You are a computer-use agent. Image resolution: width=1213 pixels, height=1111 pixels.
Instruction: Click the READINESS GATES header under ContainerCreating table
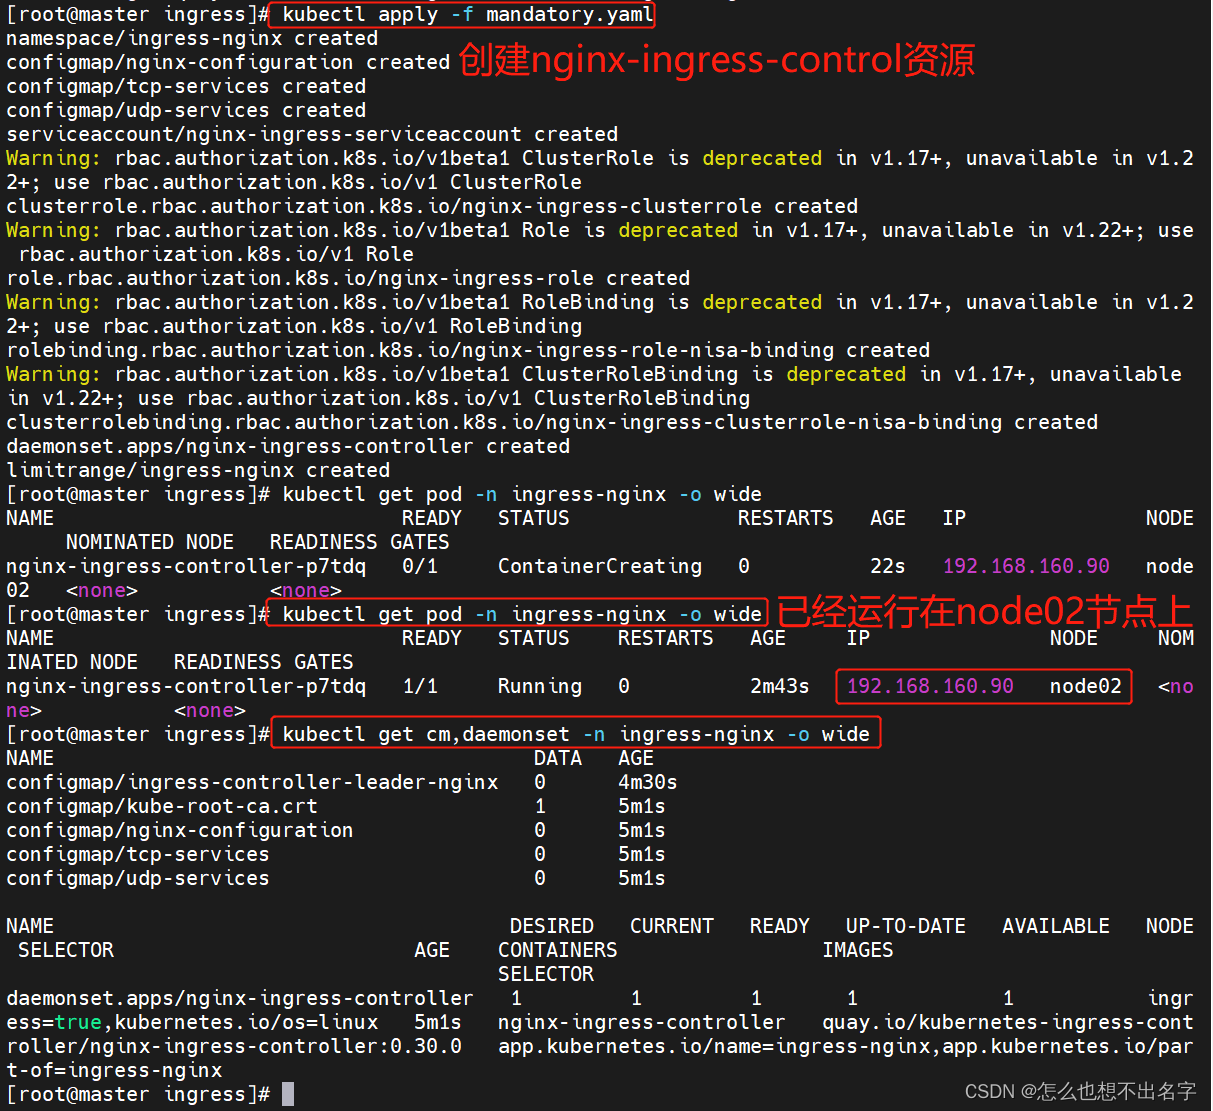tap(360, 542)
